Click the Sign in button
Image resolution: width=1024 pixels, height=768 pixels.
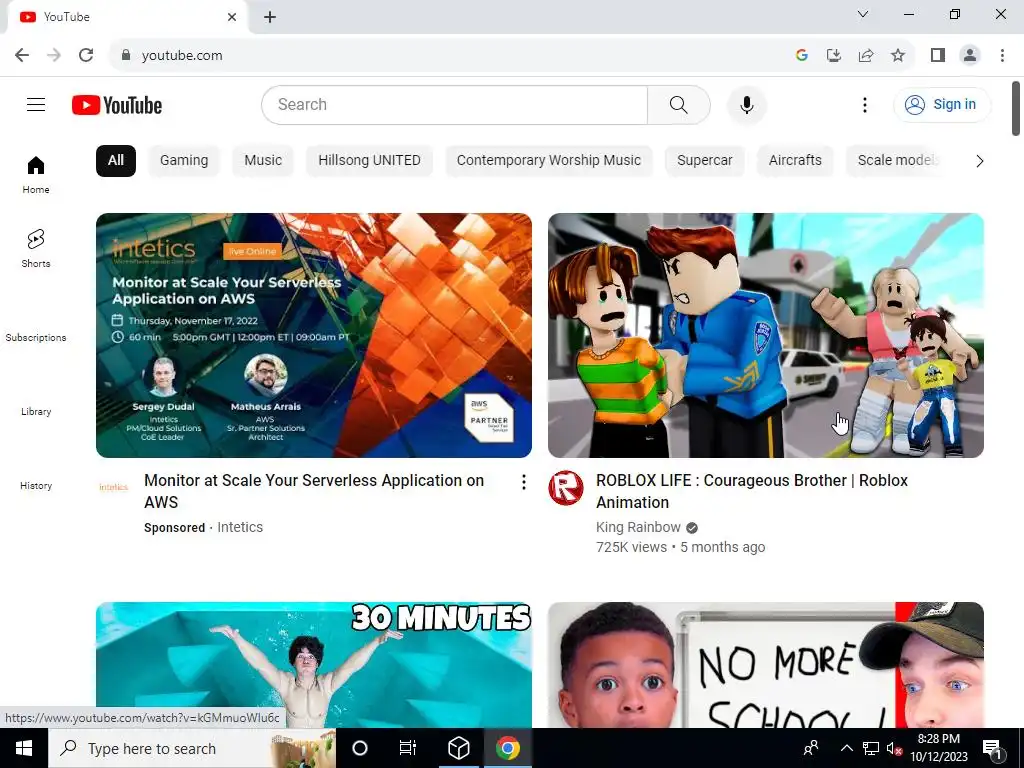(x=942, y=104)
